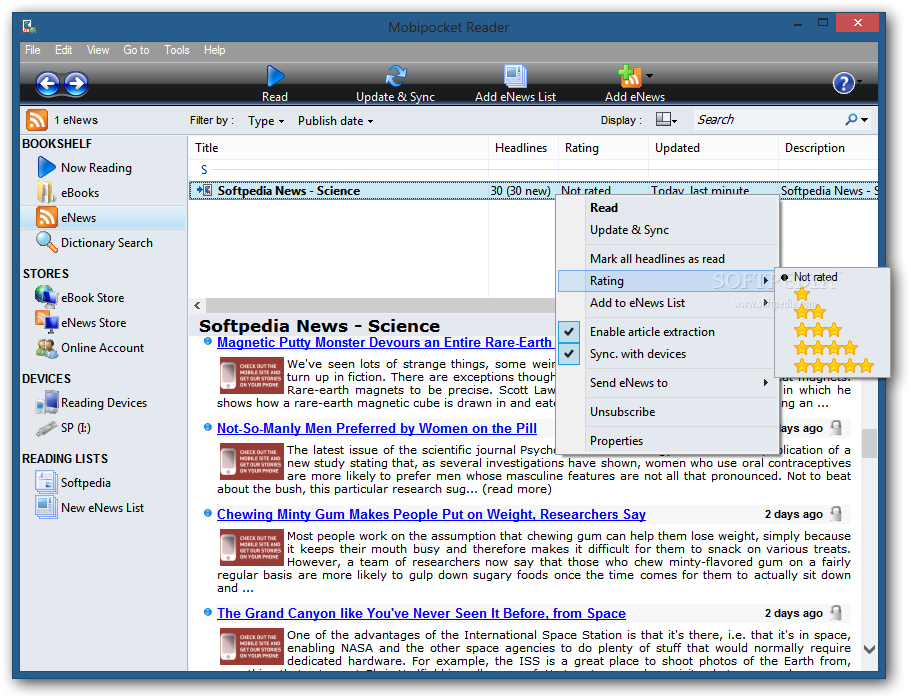Image resolution: width=911 pixels, height=699 pixels.
Task: Click the lock icon next to Grand Canyon headline
Action: (836, 613)
